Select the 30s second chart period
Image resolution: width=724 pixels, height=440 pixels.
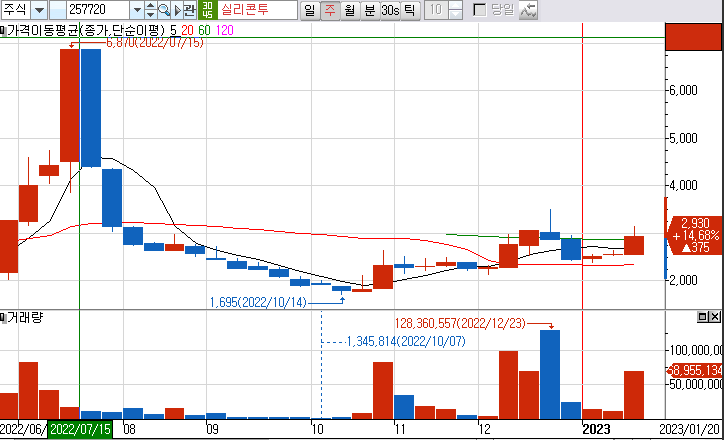point(390,10)
